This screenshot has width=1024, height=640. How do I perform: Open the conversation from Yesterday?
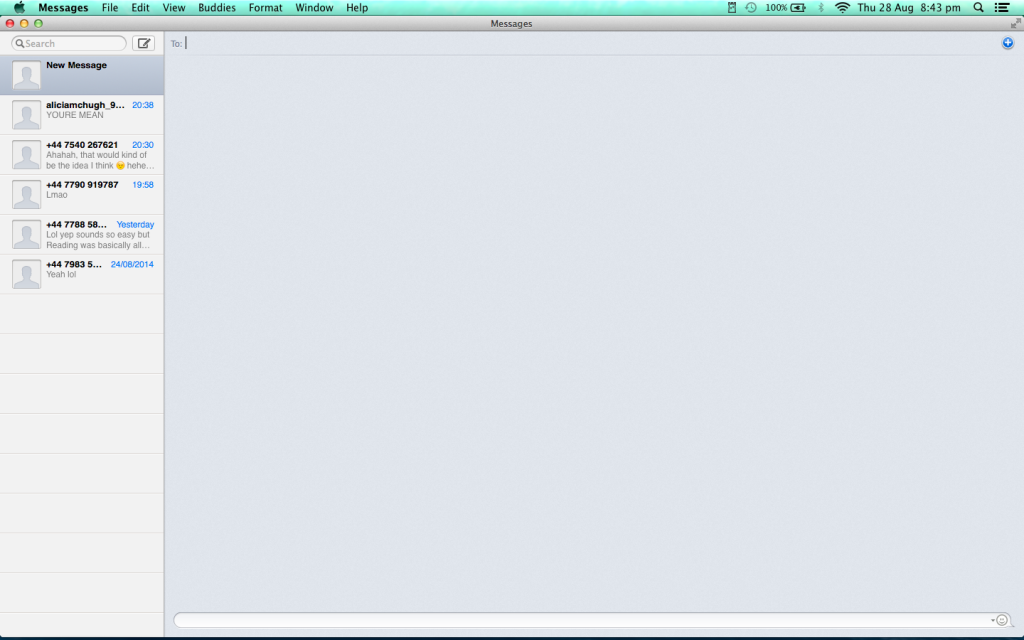point(82,234)
